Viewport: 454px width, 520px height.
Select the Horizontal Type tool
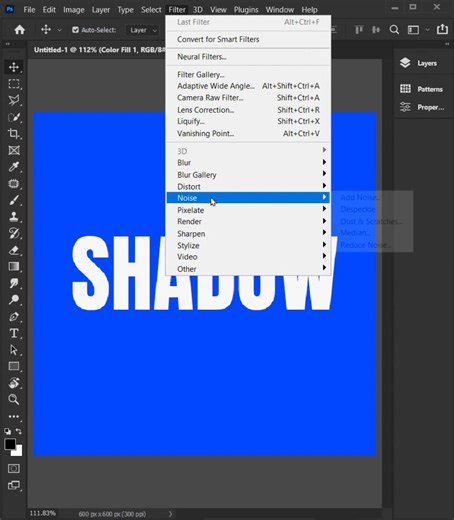tap(14, 333)
